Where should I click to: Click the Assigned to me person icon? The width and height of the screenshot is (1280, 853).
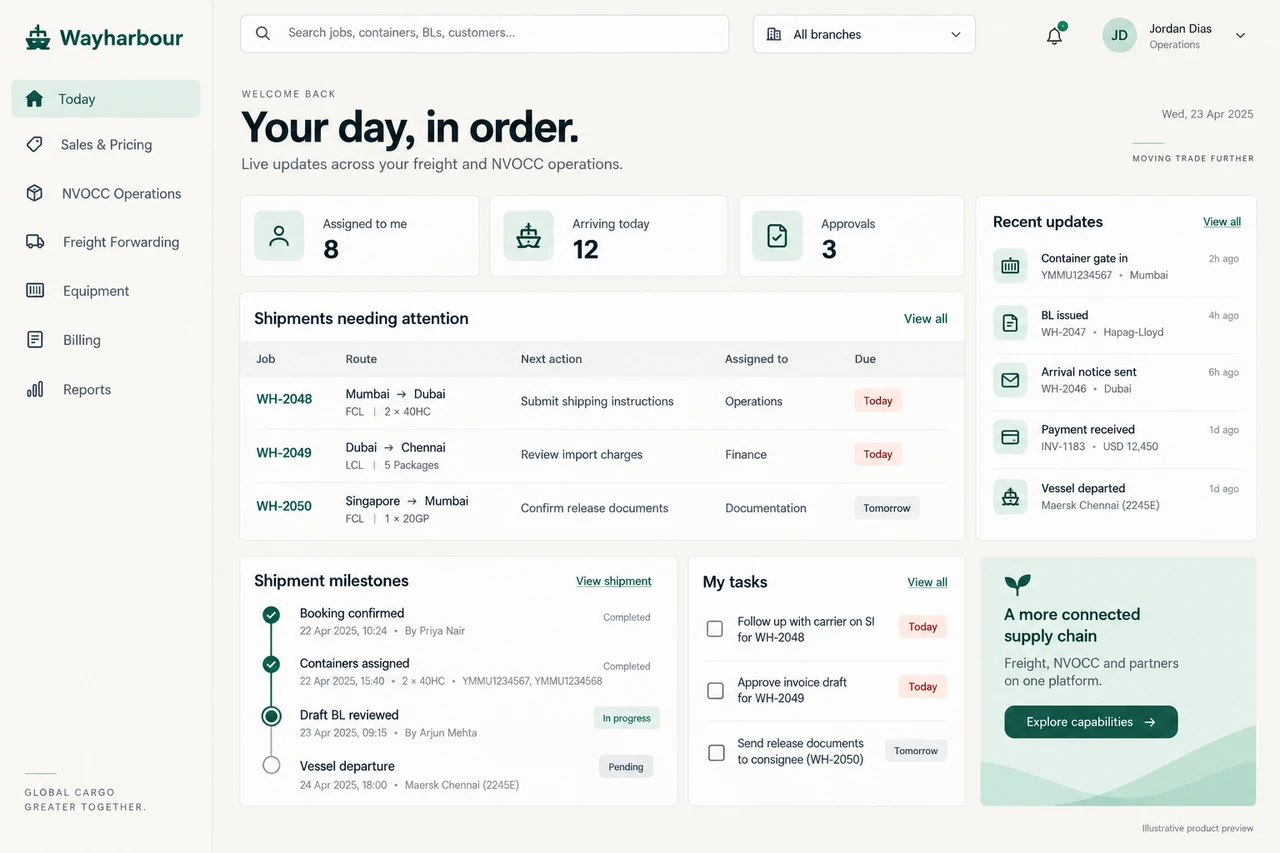(x=279, y=236)
